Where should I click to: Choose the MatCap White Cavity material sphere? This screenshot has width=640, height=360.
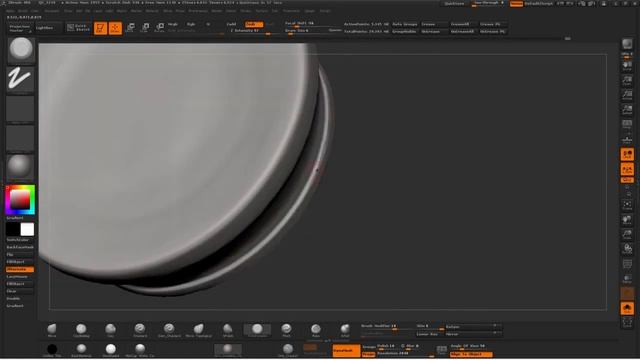tap(140, 350)
